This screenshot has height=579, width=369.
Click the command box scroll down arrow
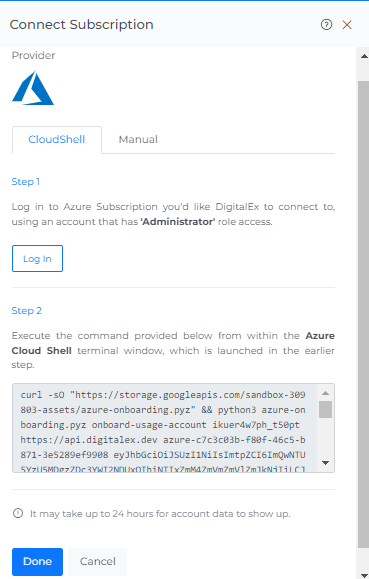[x=325, y=463]
